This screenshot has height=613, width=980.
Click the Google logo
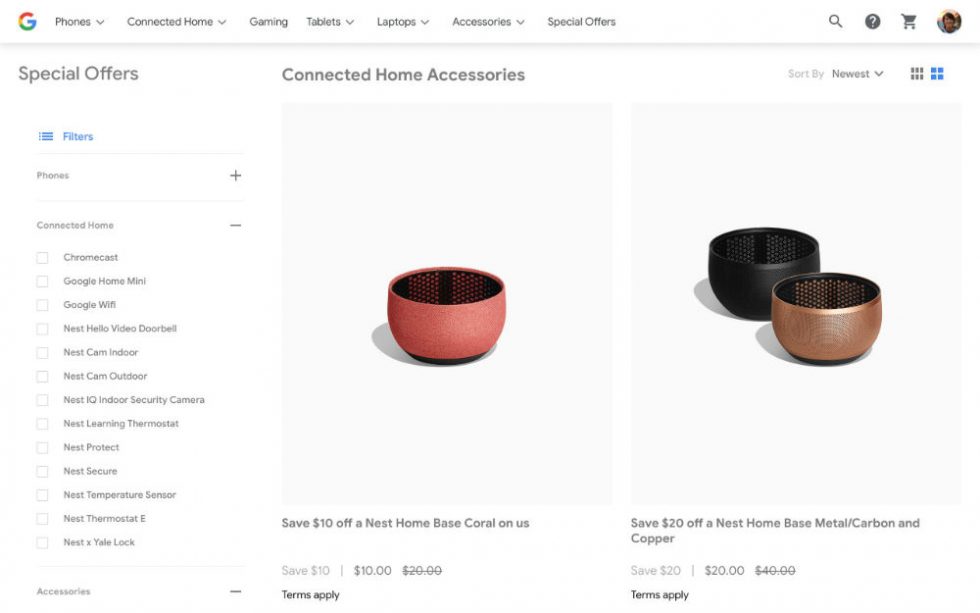pos(27,21)
